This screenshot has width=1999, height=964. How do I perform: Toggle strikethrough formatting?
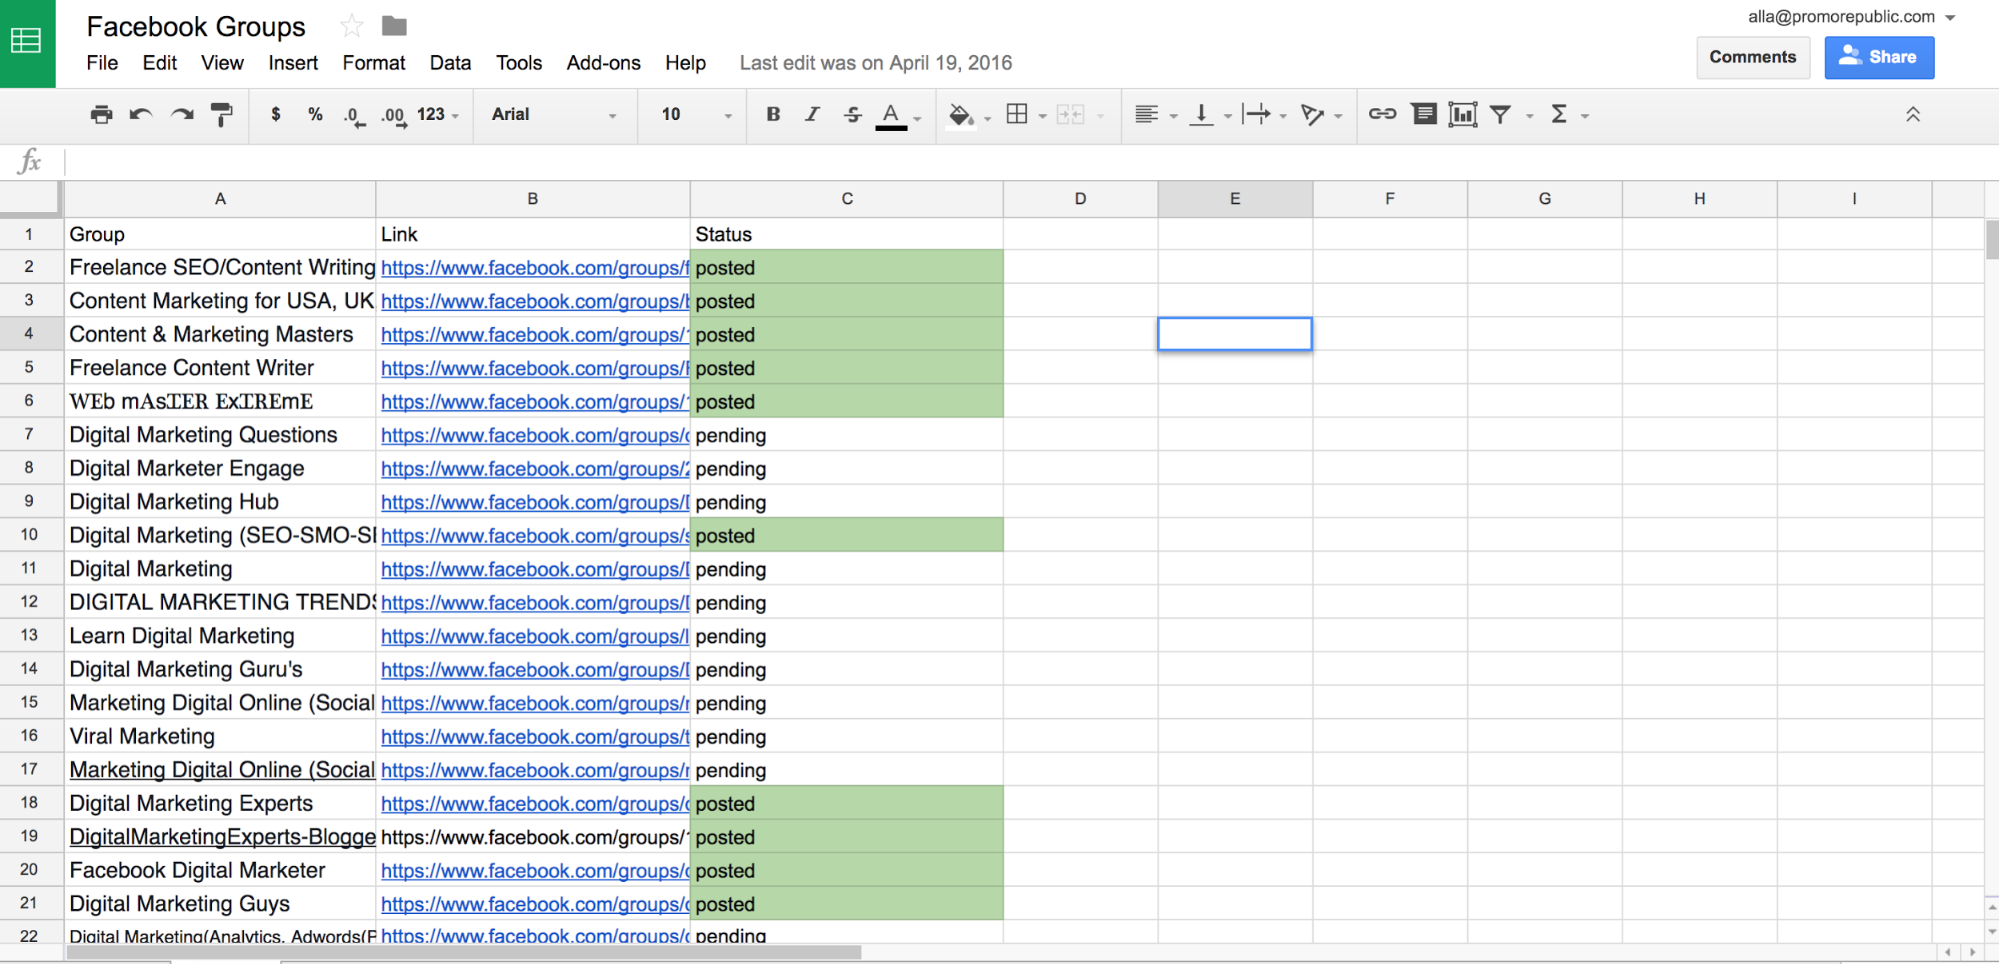pyautogui.click(x=852, y=115)
